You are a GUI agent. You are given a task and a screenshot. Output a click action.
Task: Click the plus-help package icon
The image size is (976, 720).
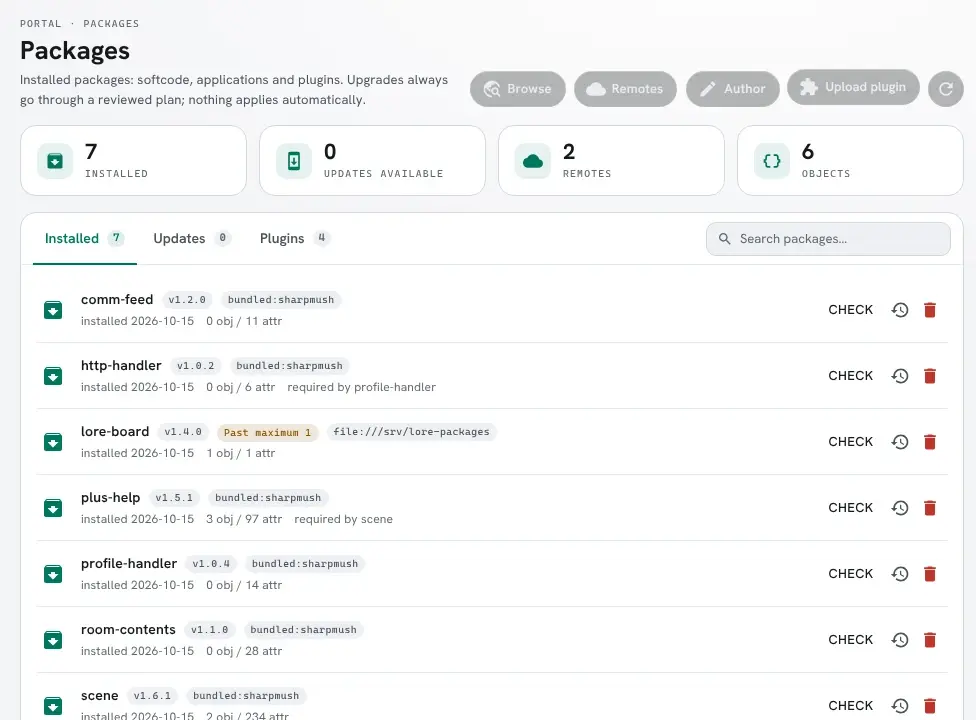pyautogui.click(x=53, y=508)
